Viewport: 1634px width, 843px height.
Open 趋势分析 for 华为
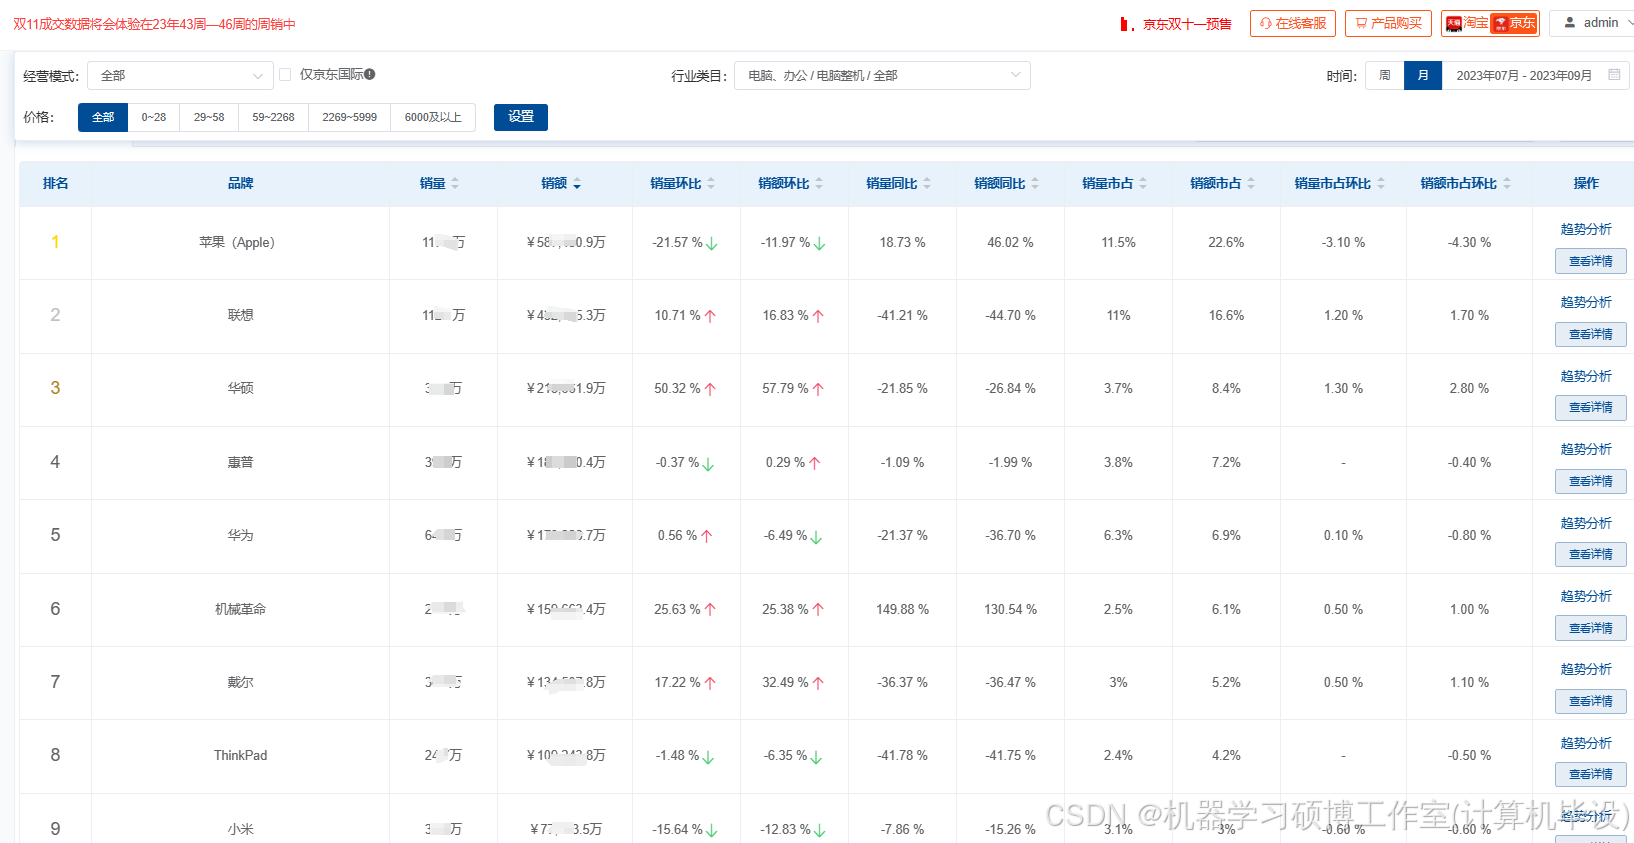tap(1586, 523)
